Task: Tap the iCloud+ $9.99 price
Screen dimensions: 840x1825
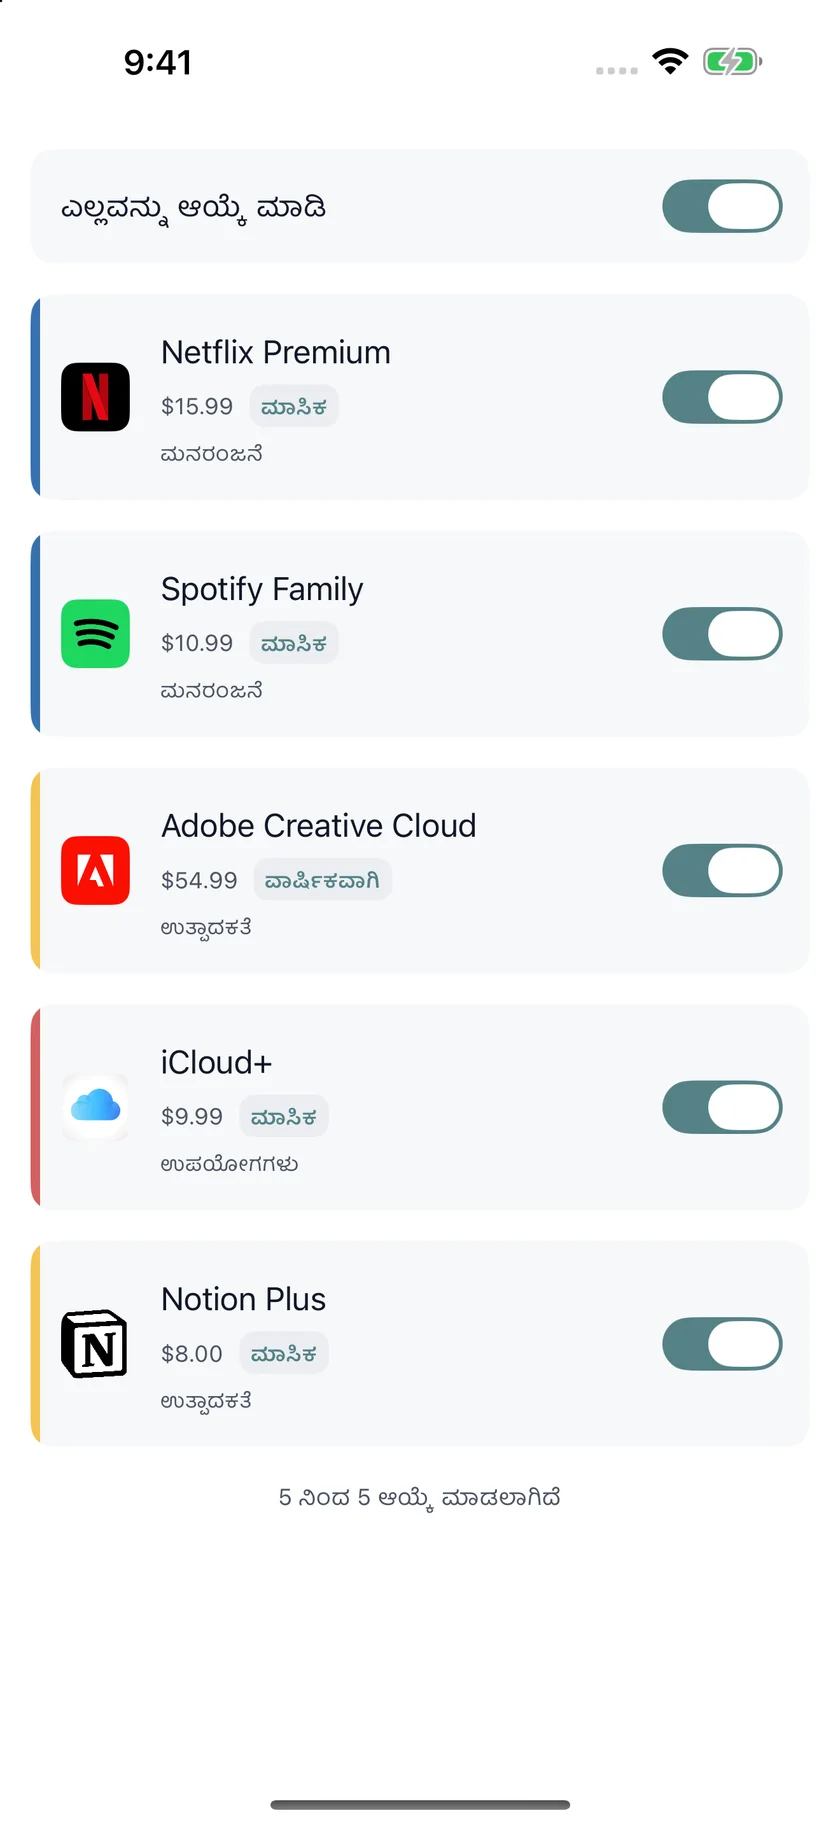Action: [192, 1116]
